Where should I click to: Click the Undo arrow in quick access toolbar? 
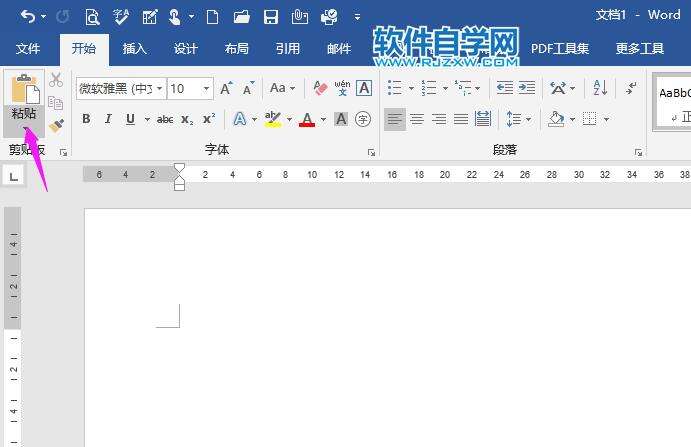[28, 17]
